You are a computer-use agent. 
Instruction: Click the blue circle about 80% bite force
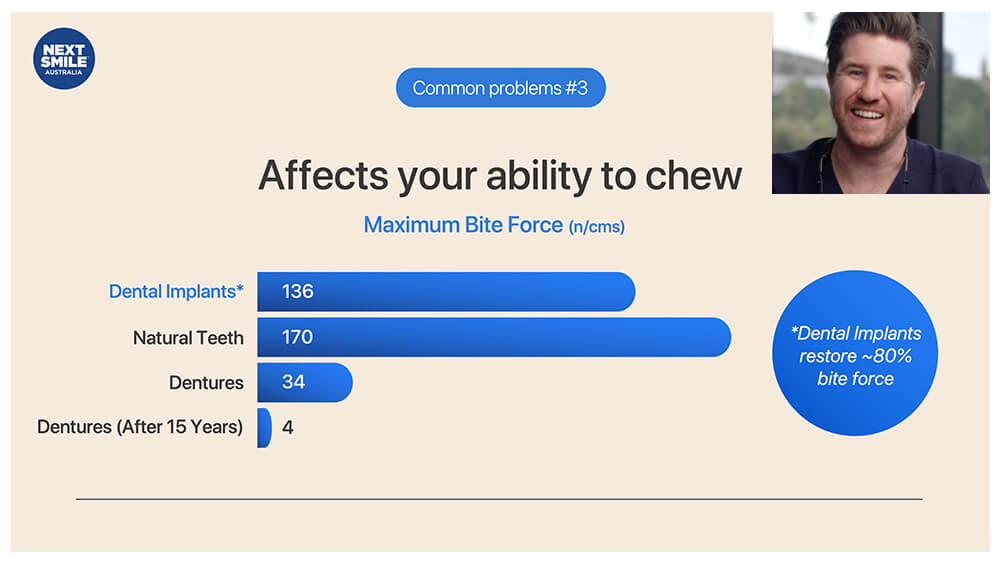tap(855, 353)
